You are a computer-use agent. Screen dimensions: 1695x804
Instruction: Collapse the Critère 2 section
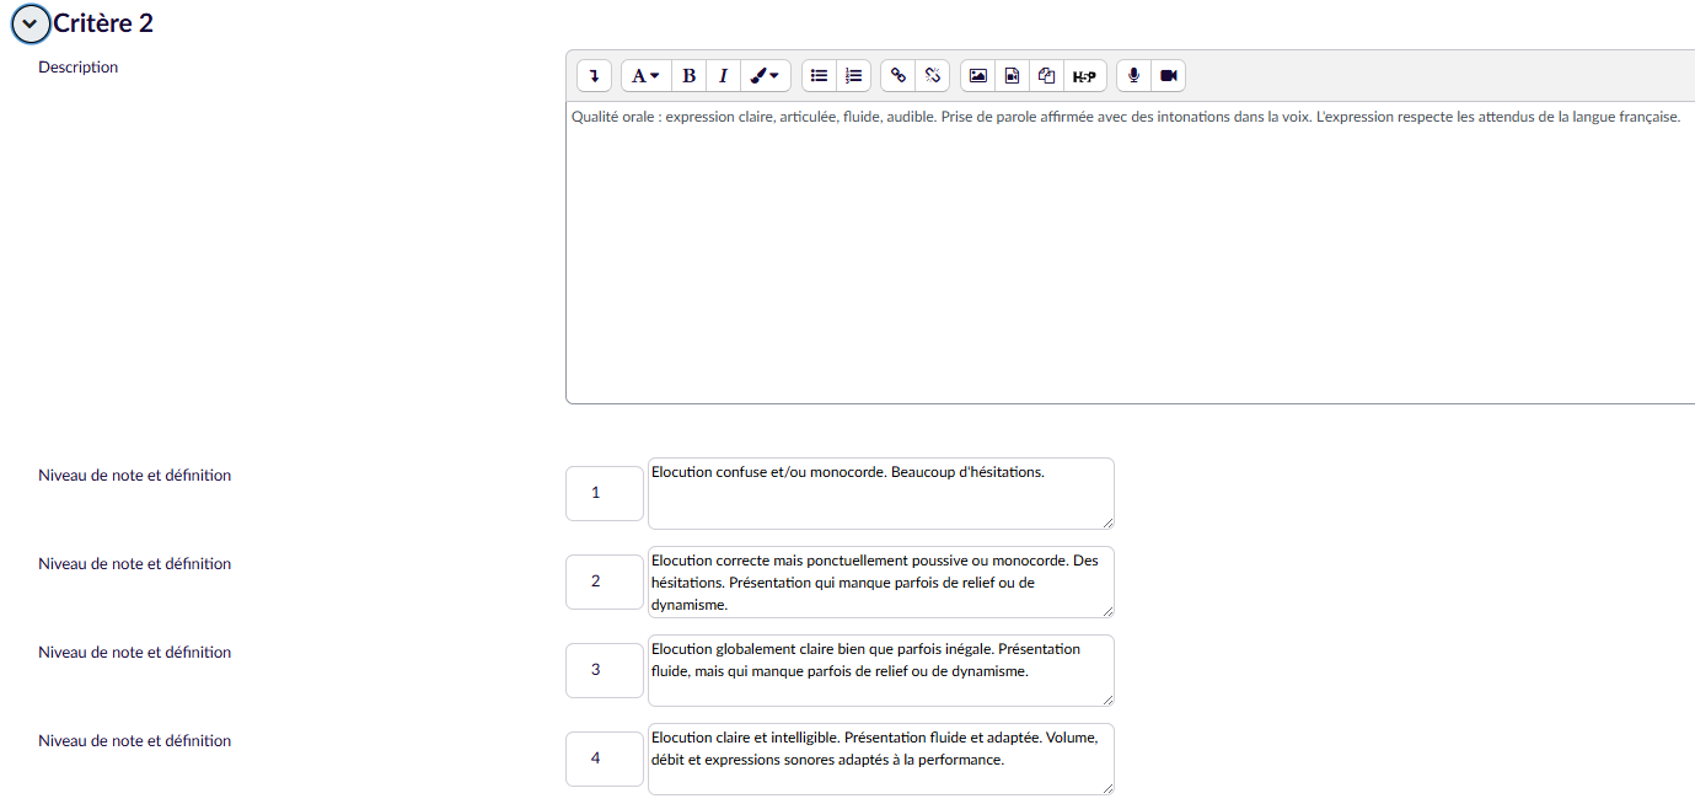click(30, 24)
